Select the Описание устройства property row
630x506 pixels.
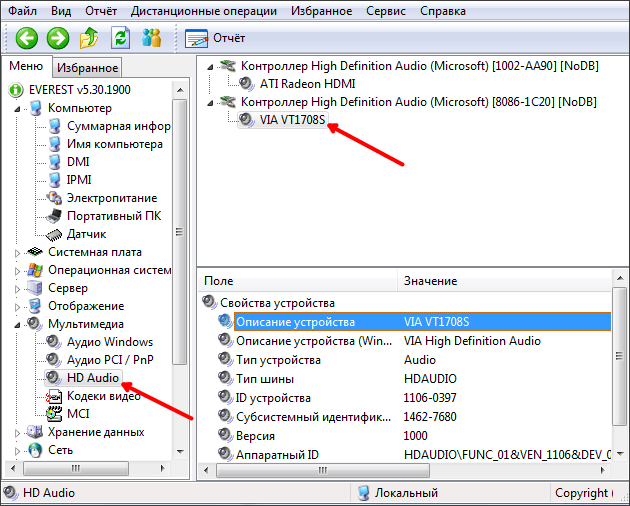click(x=295, y=322)
